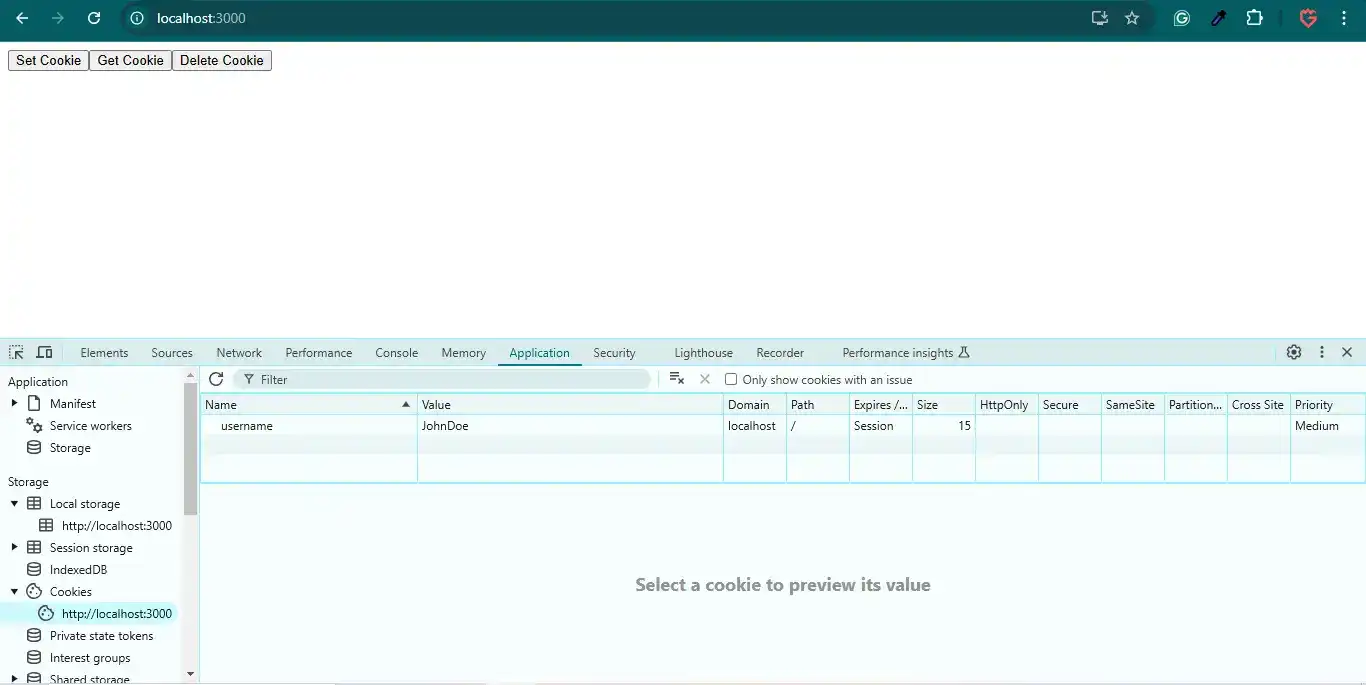Clear all cookies icon
Image resolution: width=1366 pixels, height=685 pixels.
(x=677, y=379)
